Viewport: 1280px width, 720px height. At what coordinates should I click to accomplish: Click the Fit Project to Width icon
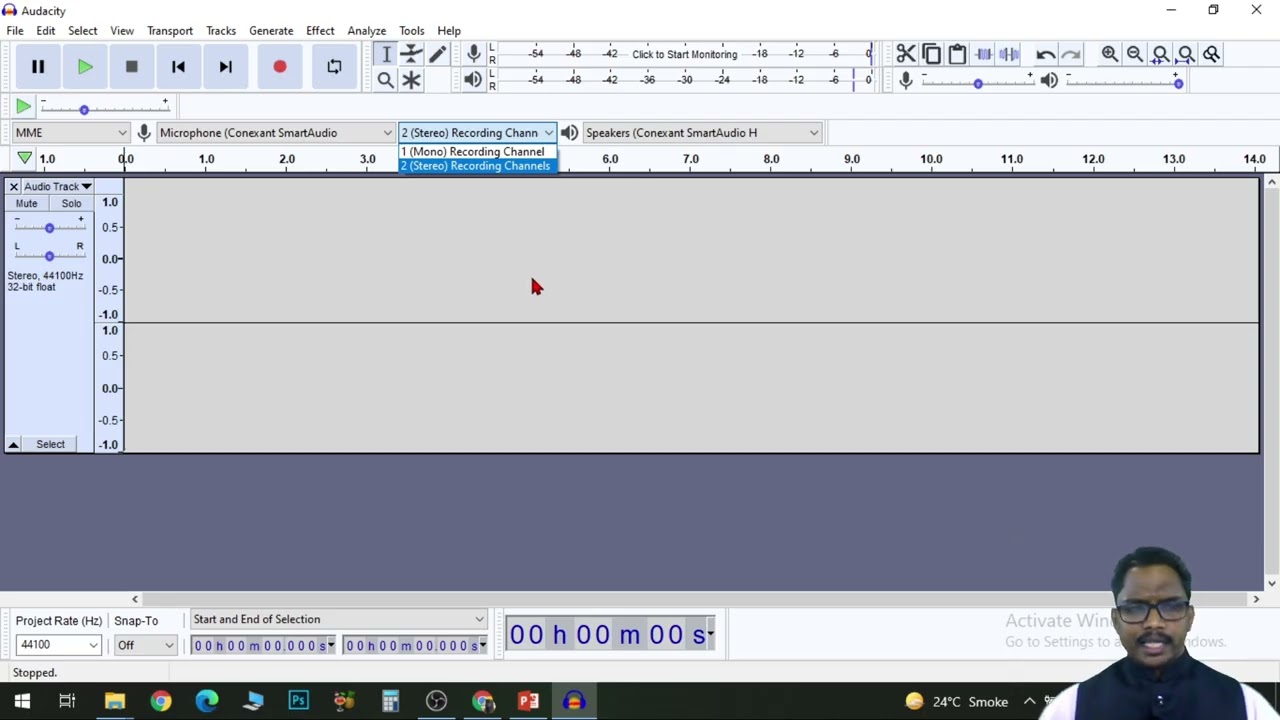click(1186, 54)
